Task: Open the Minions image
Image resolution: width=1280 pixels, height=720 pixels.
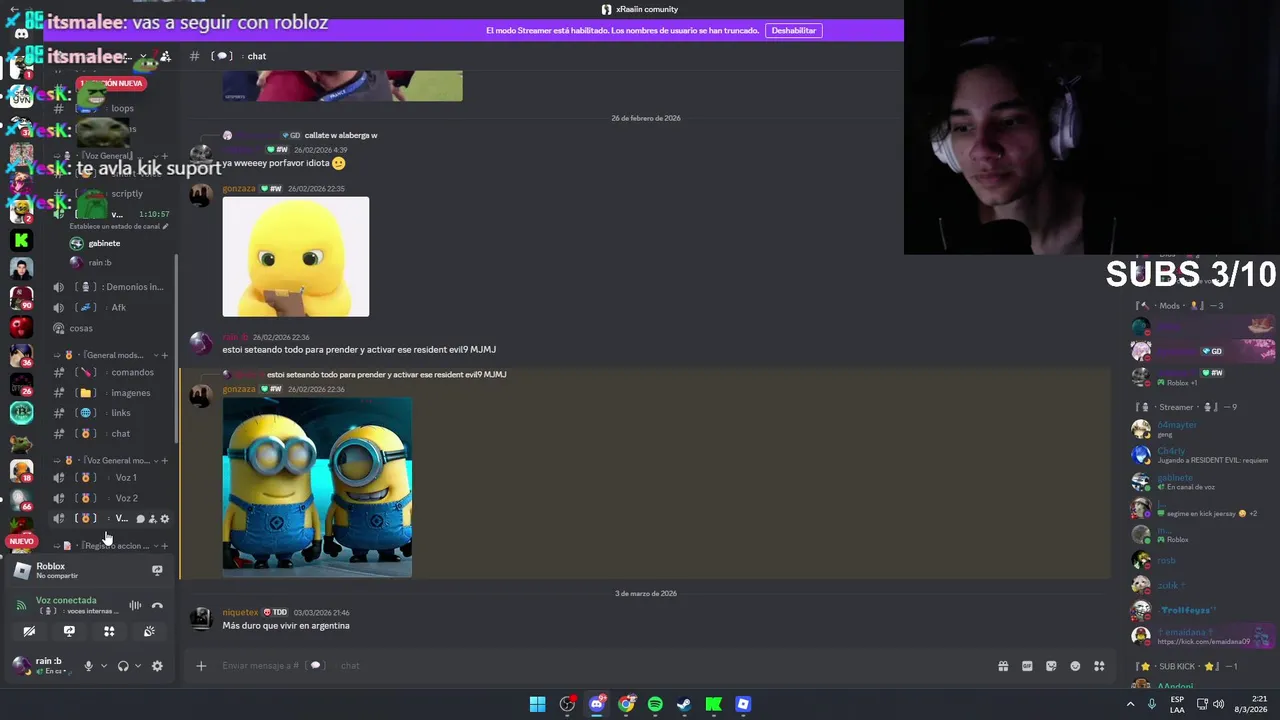Action: point(317,487)
